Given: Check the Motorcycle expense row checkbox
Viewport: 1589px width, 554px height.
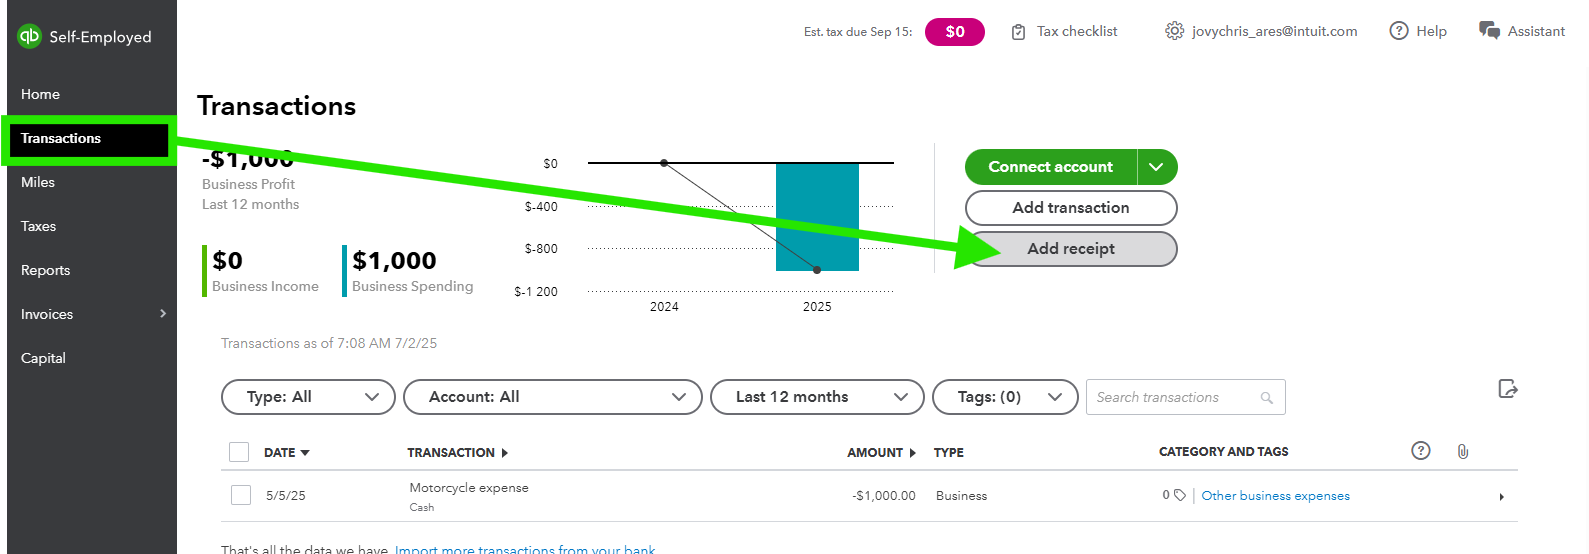Looking at the screenshot, I should coord(241,495).
